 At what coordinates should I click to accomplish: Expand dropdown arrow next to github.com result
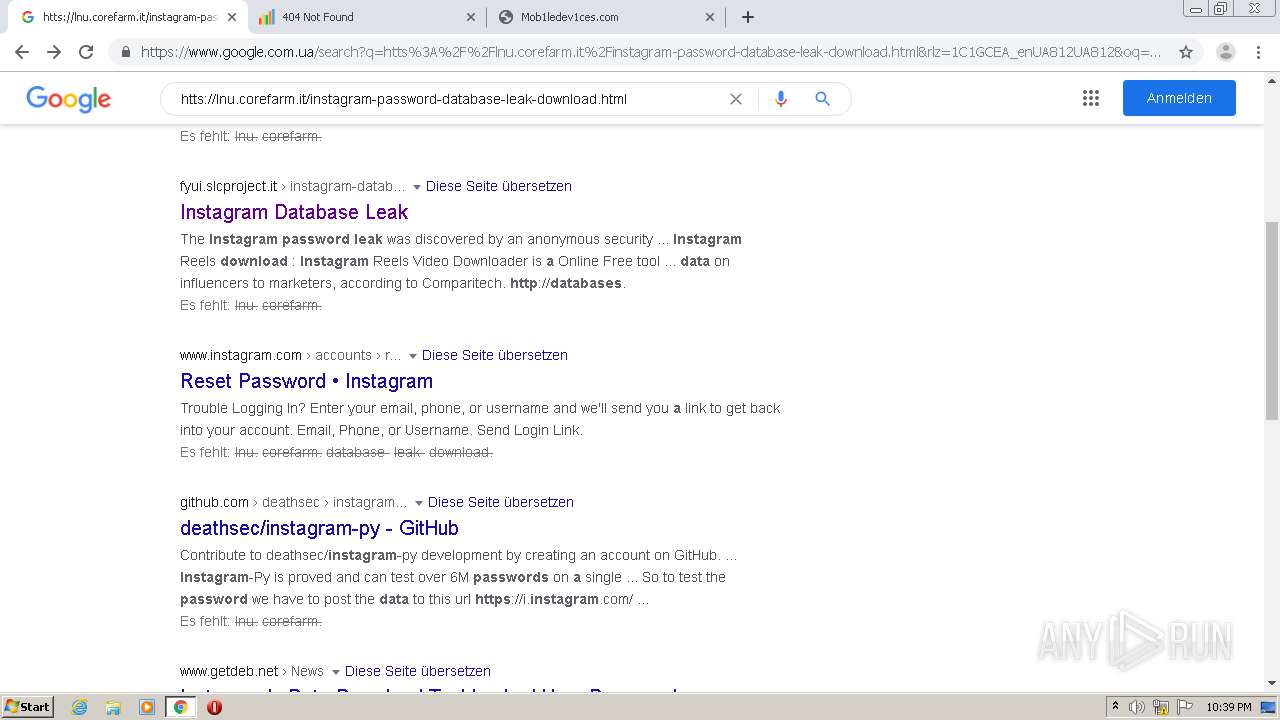(x=418, y=503)
